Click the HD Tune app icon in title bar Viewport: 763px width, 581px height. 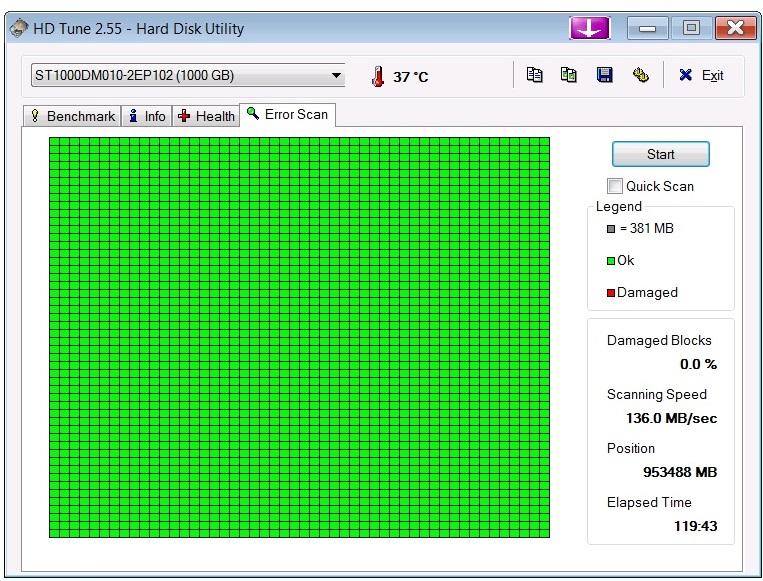18,28
